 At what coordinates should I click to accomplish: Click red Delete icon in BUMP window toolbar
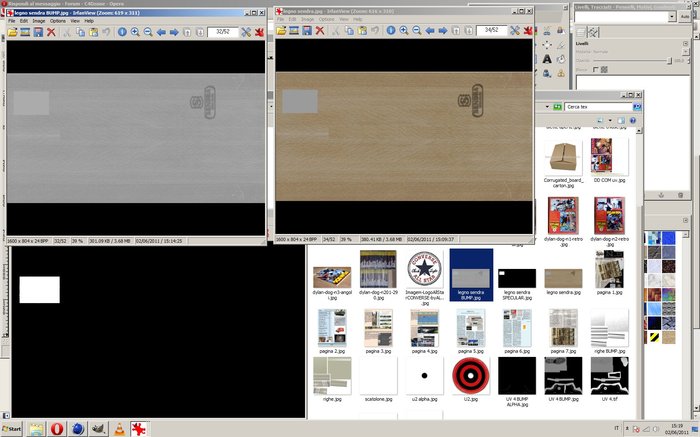[51, 32]
